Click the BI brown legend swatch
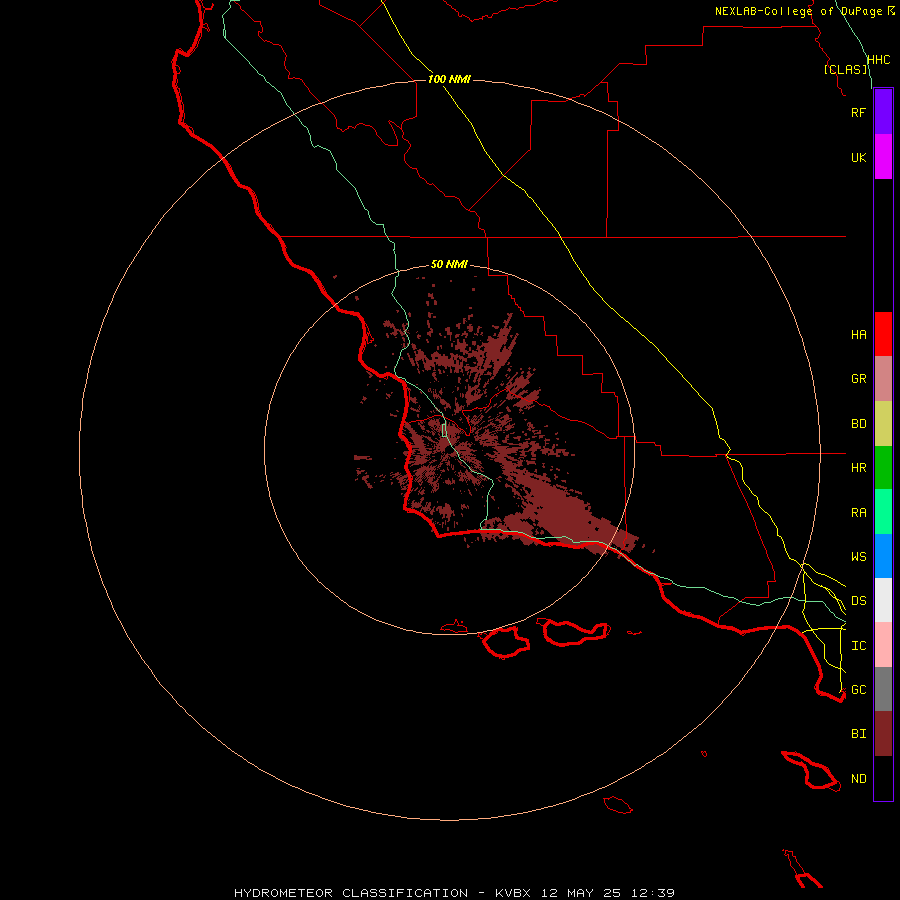Screen dimensions: 900x900 click(x=883, y=734)
